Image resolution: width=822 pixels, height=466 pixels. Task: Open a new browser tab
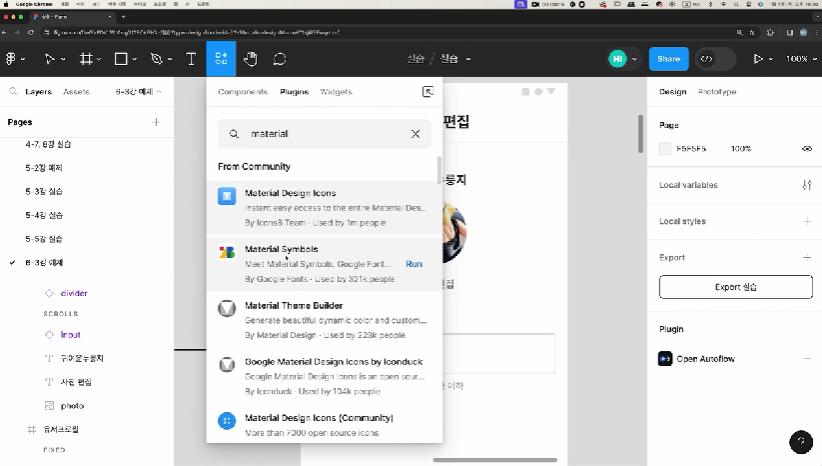click(123, 17)
